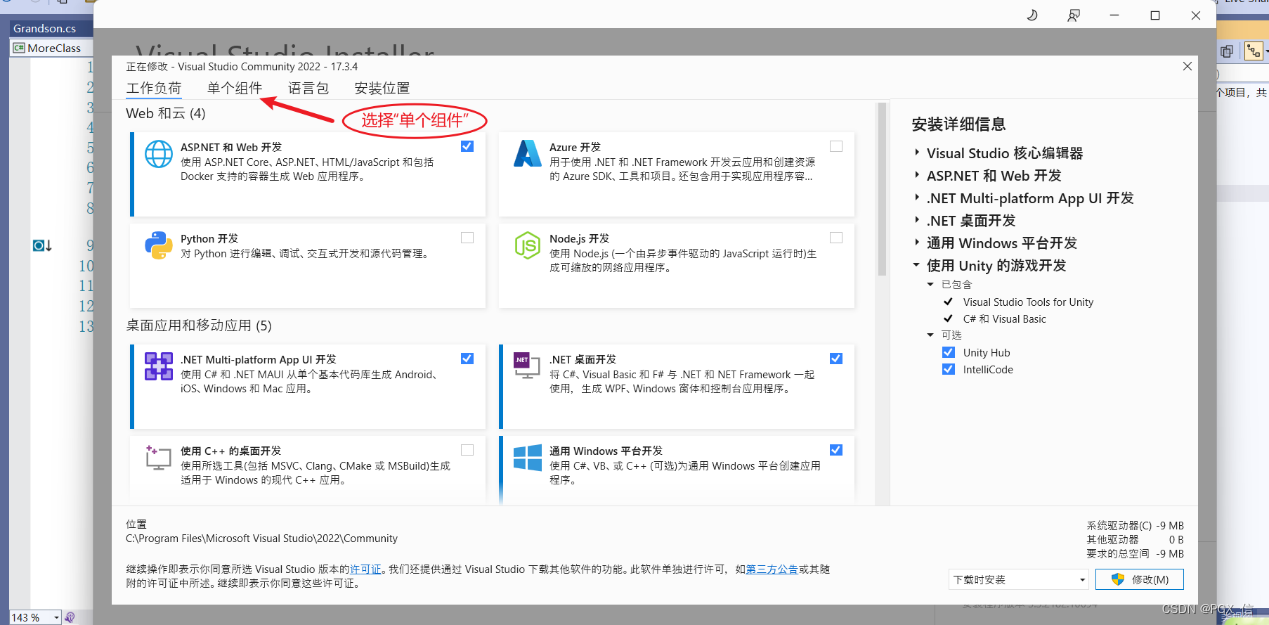Click the Python development logo icon
The height and width of the screenshot is (625, 1269).
[x=159, y=245]
